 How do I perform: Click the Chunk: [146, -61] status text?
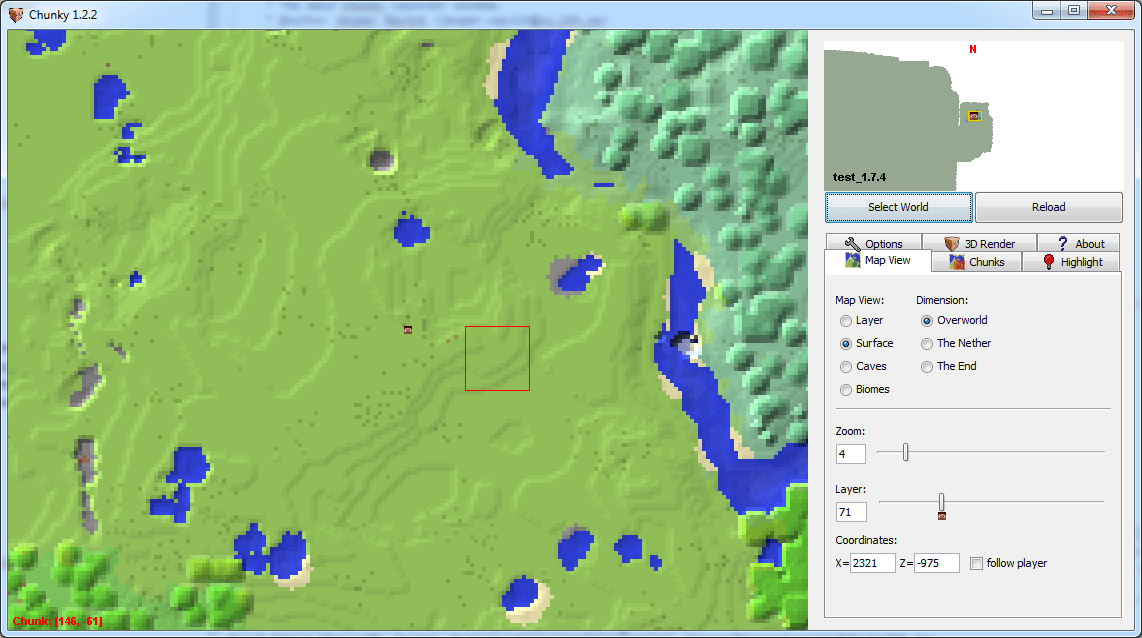58,621
